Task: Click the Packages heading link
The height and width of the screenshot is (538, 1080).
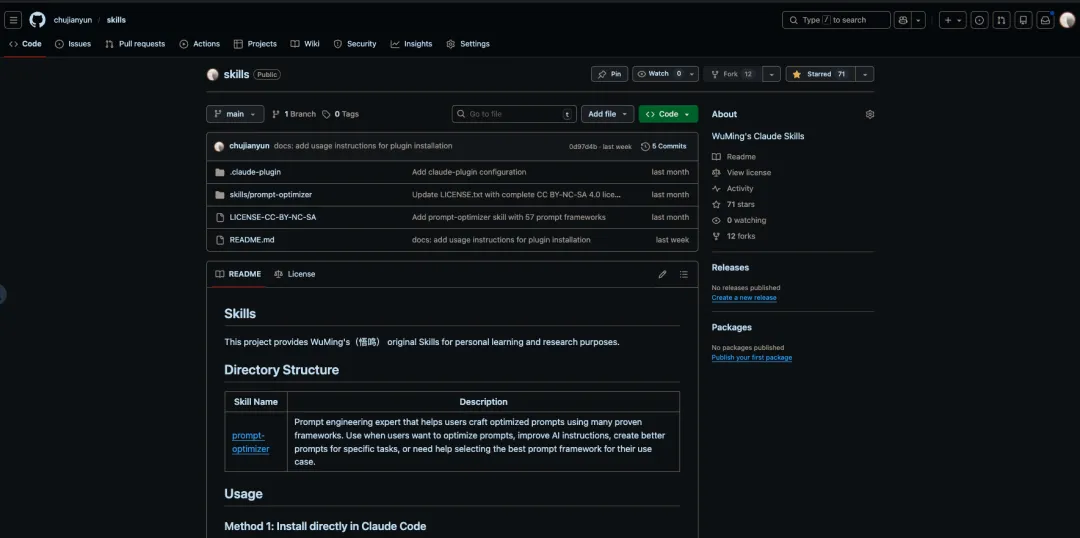Action: click(x=731, y=327)
